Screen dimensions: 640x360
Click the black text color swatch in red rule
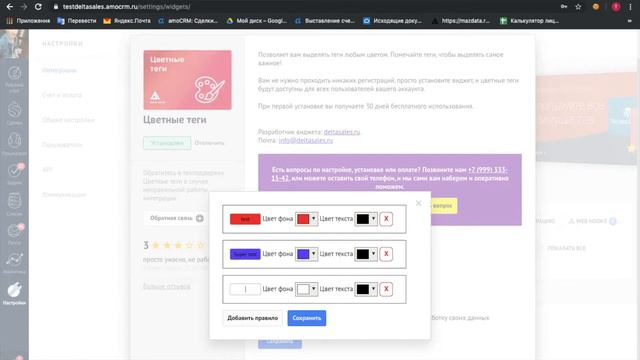(x=362, y=219)
